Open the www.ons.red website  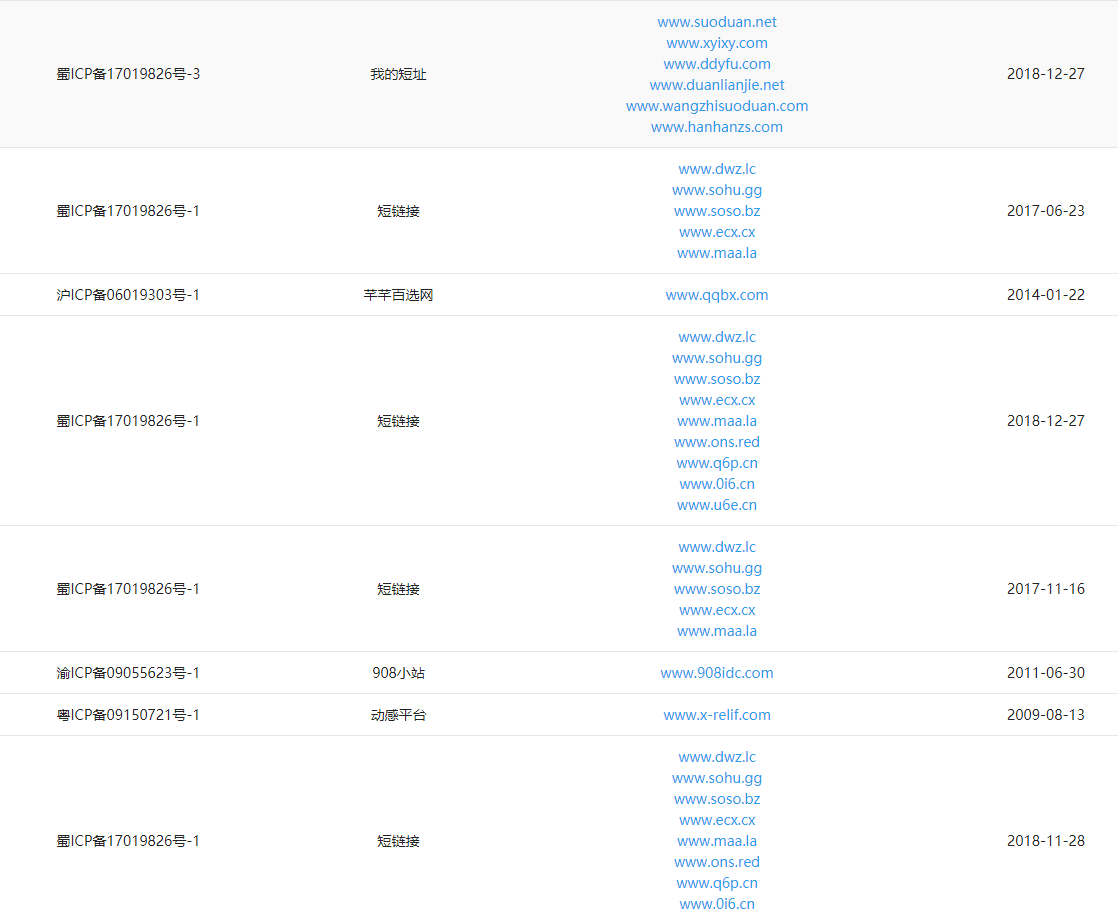coord(717,441)
